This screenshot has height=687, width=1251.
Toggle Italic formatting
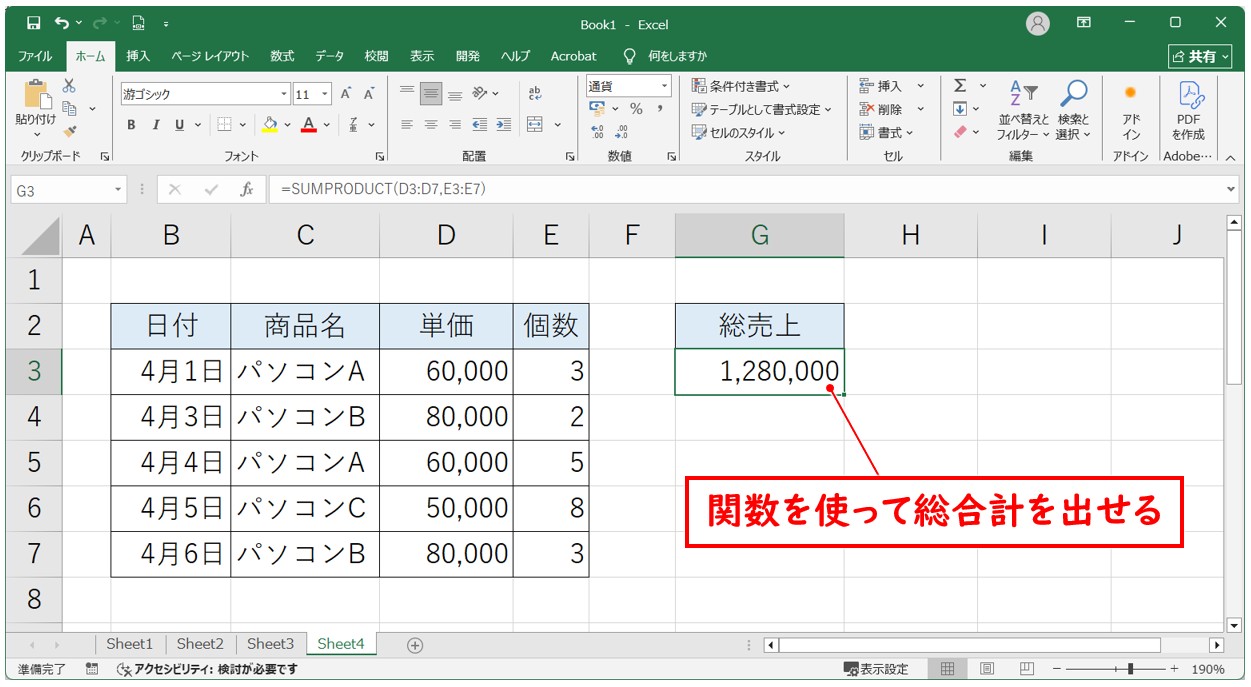coord(155,125)
